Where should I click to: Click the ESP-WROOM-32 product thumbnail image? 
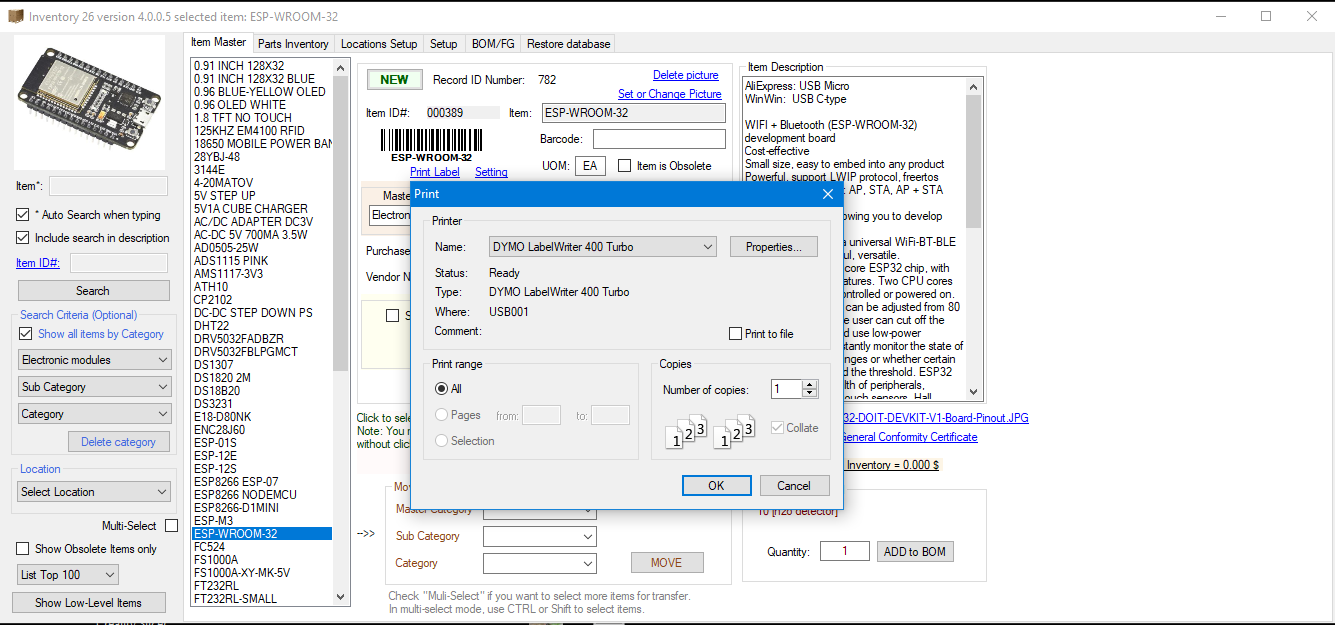pyautogui.click(x=90, y=103)
